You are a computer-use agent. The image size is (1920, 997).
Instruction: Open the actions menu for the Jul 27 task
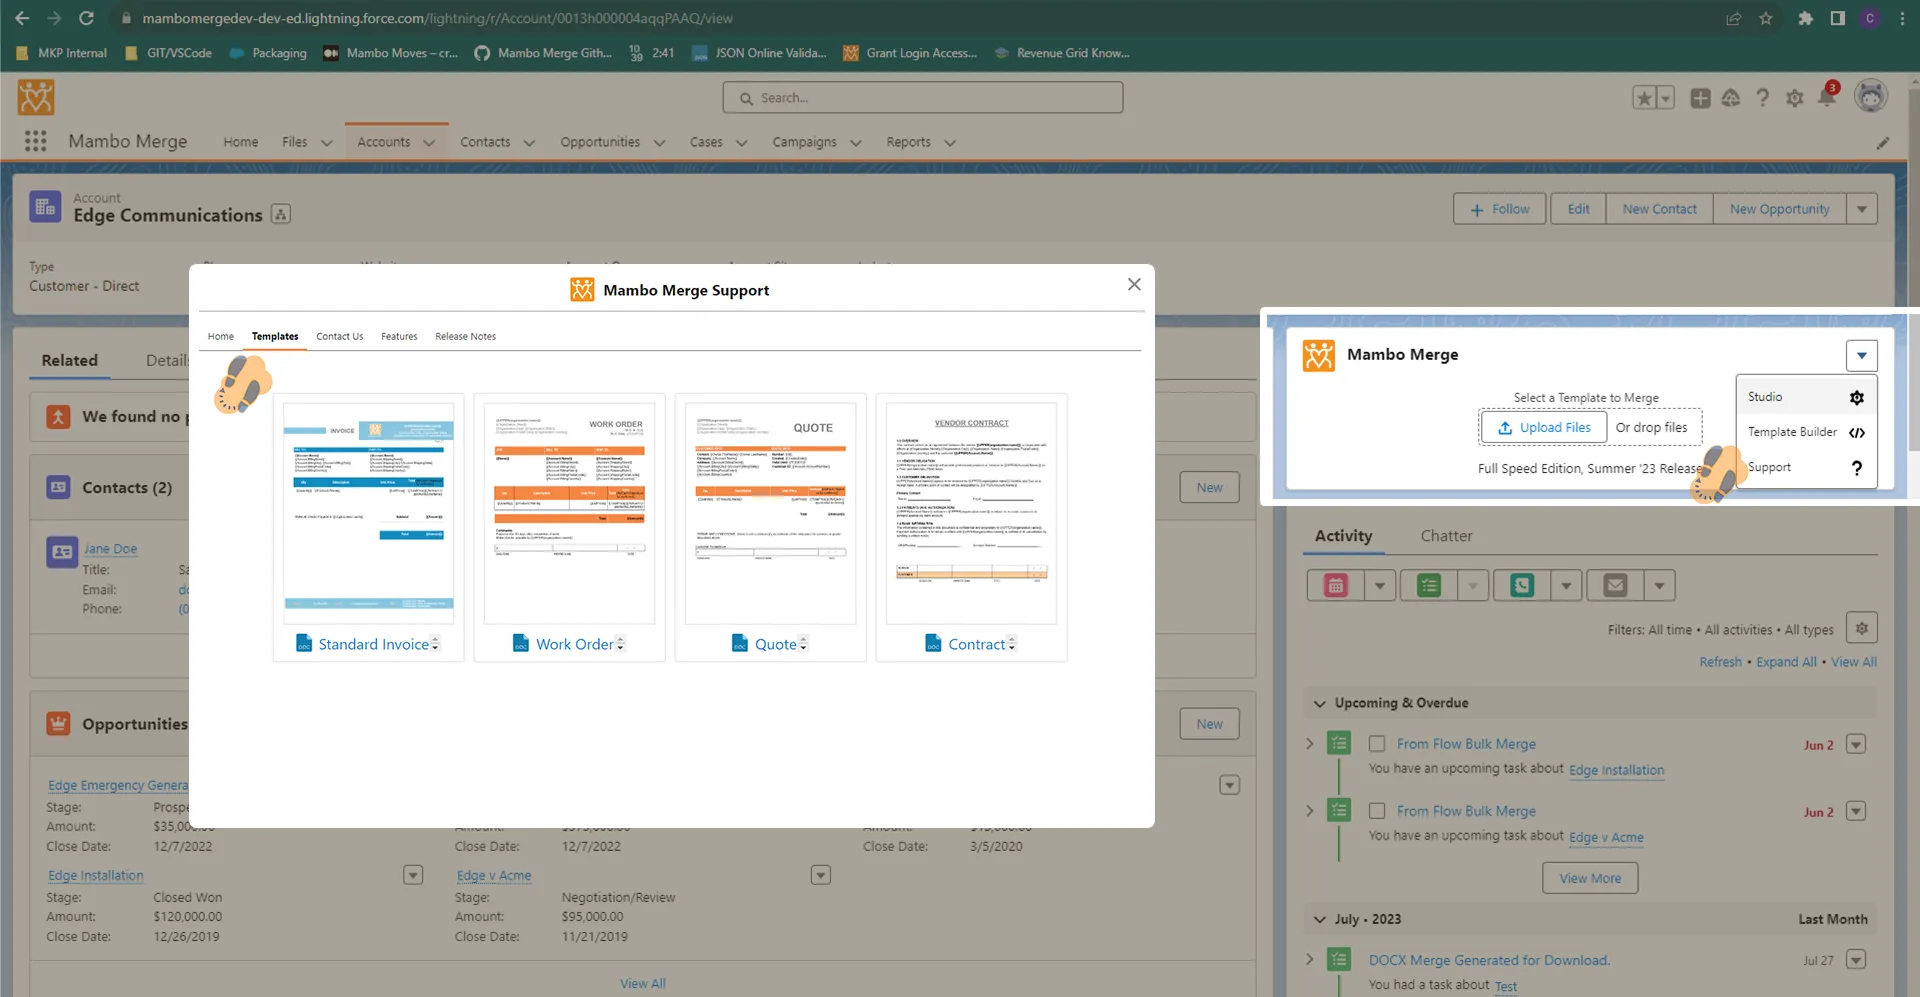pyautogui.click(x=1856, y=960)
